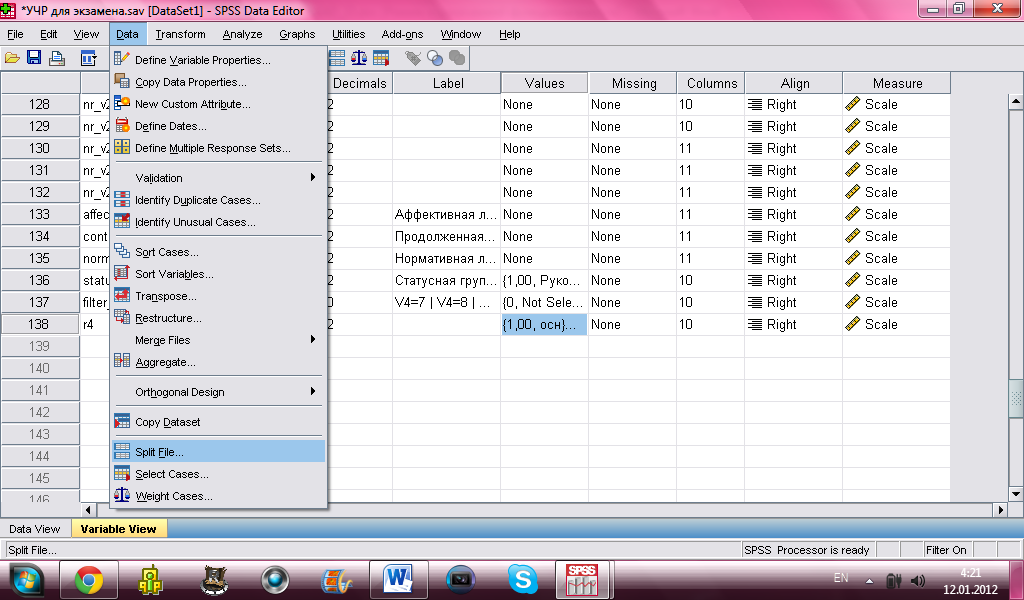Click the Show All Variables toolbar icon

point(457,58)
